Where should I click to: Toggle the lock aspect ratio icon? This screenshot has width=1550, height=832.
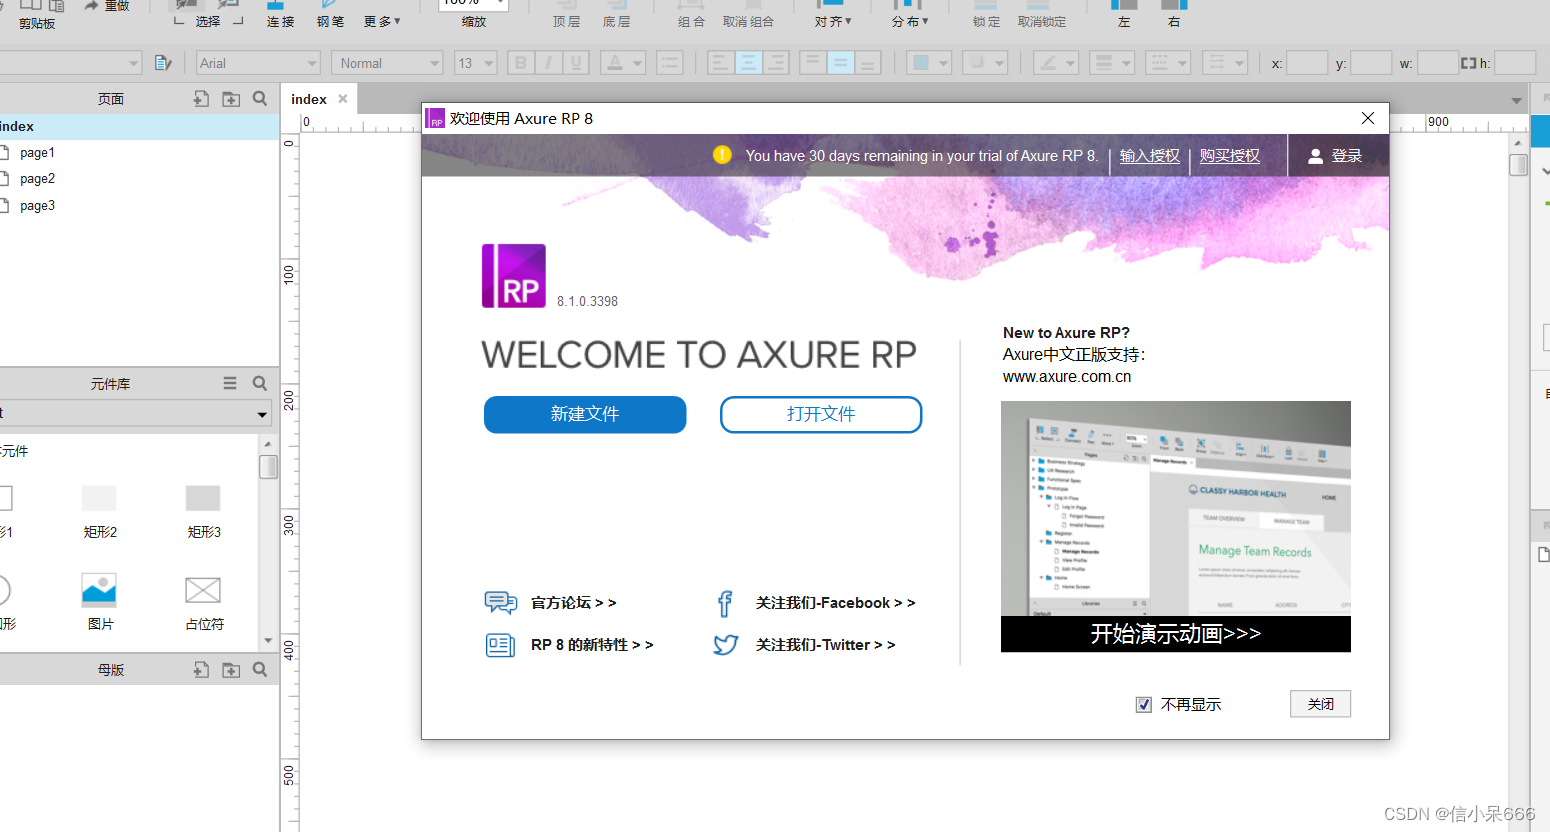click(1468, 63)
